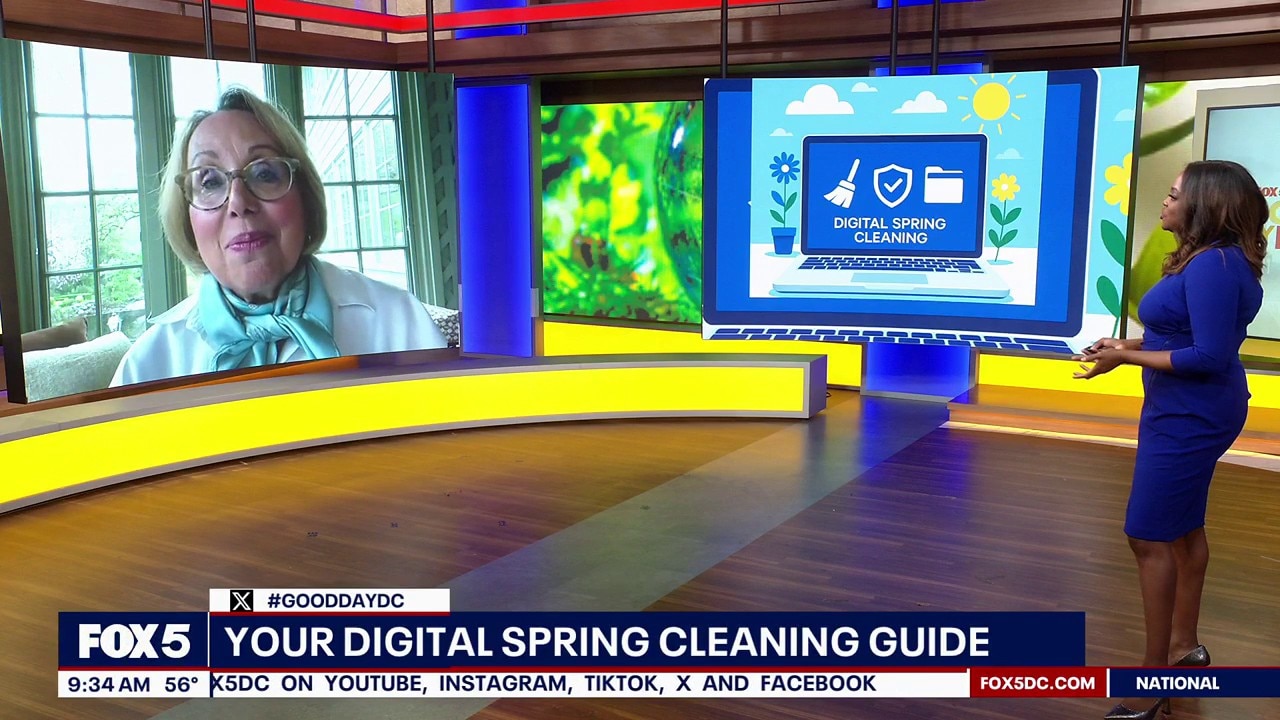Click the yellow sun illustration
Screen dimensions: 1280x720
click(x=991, y=101)
